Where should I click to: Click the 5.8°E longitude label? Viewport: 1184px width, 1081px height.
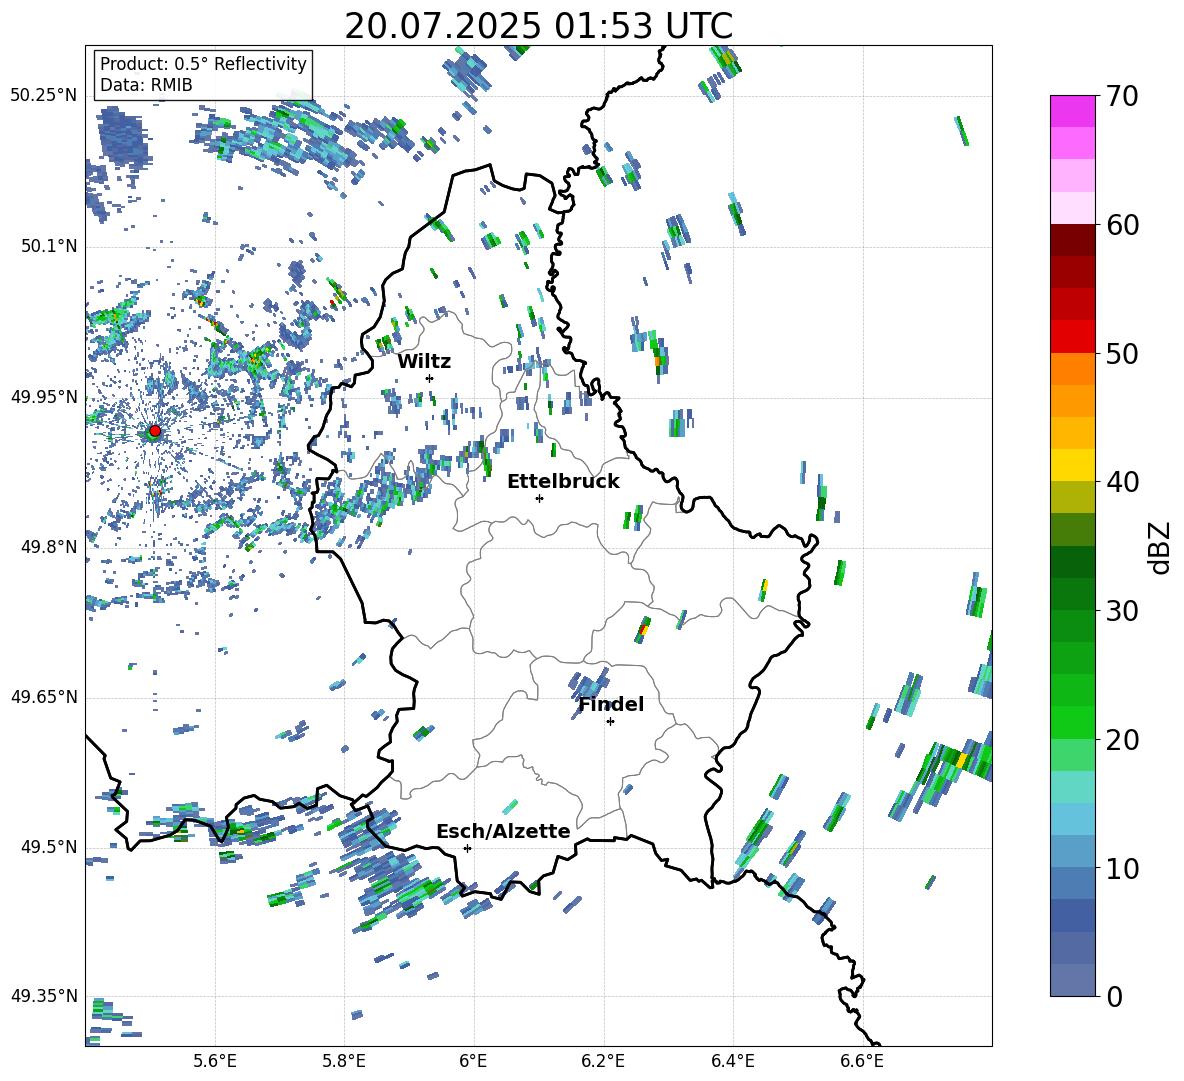pyautogui.click(x=344, y=1061)
